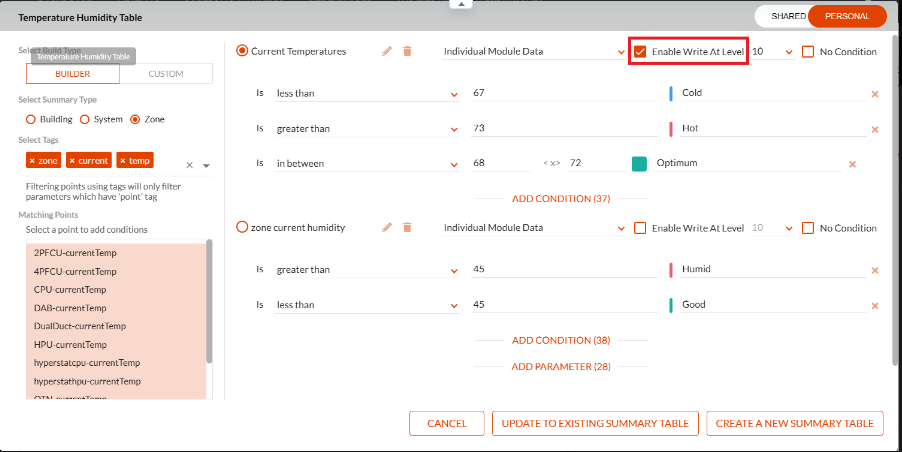Click pencil icon beside zone current humidity
Image resolution: width=902 pixels, height=452 pixels.
point(387,228)
